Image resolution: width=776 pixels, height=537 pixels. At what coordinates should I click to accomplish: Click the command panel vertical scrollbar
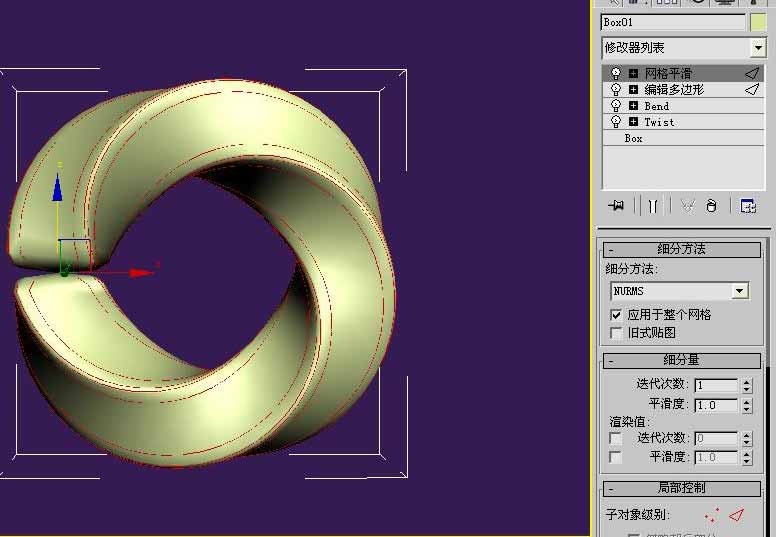[769, 386]
